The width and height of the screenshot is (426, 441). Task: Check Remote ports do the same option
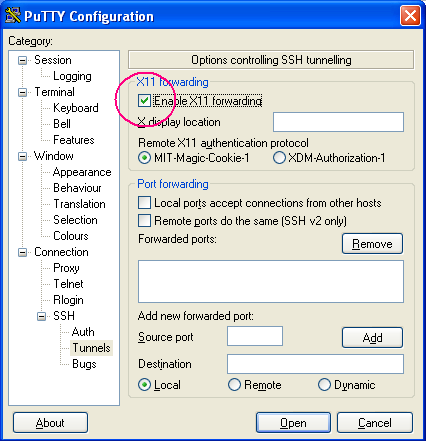coord(144,221)
